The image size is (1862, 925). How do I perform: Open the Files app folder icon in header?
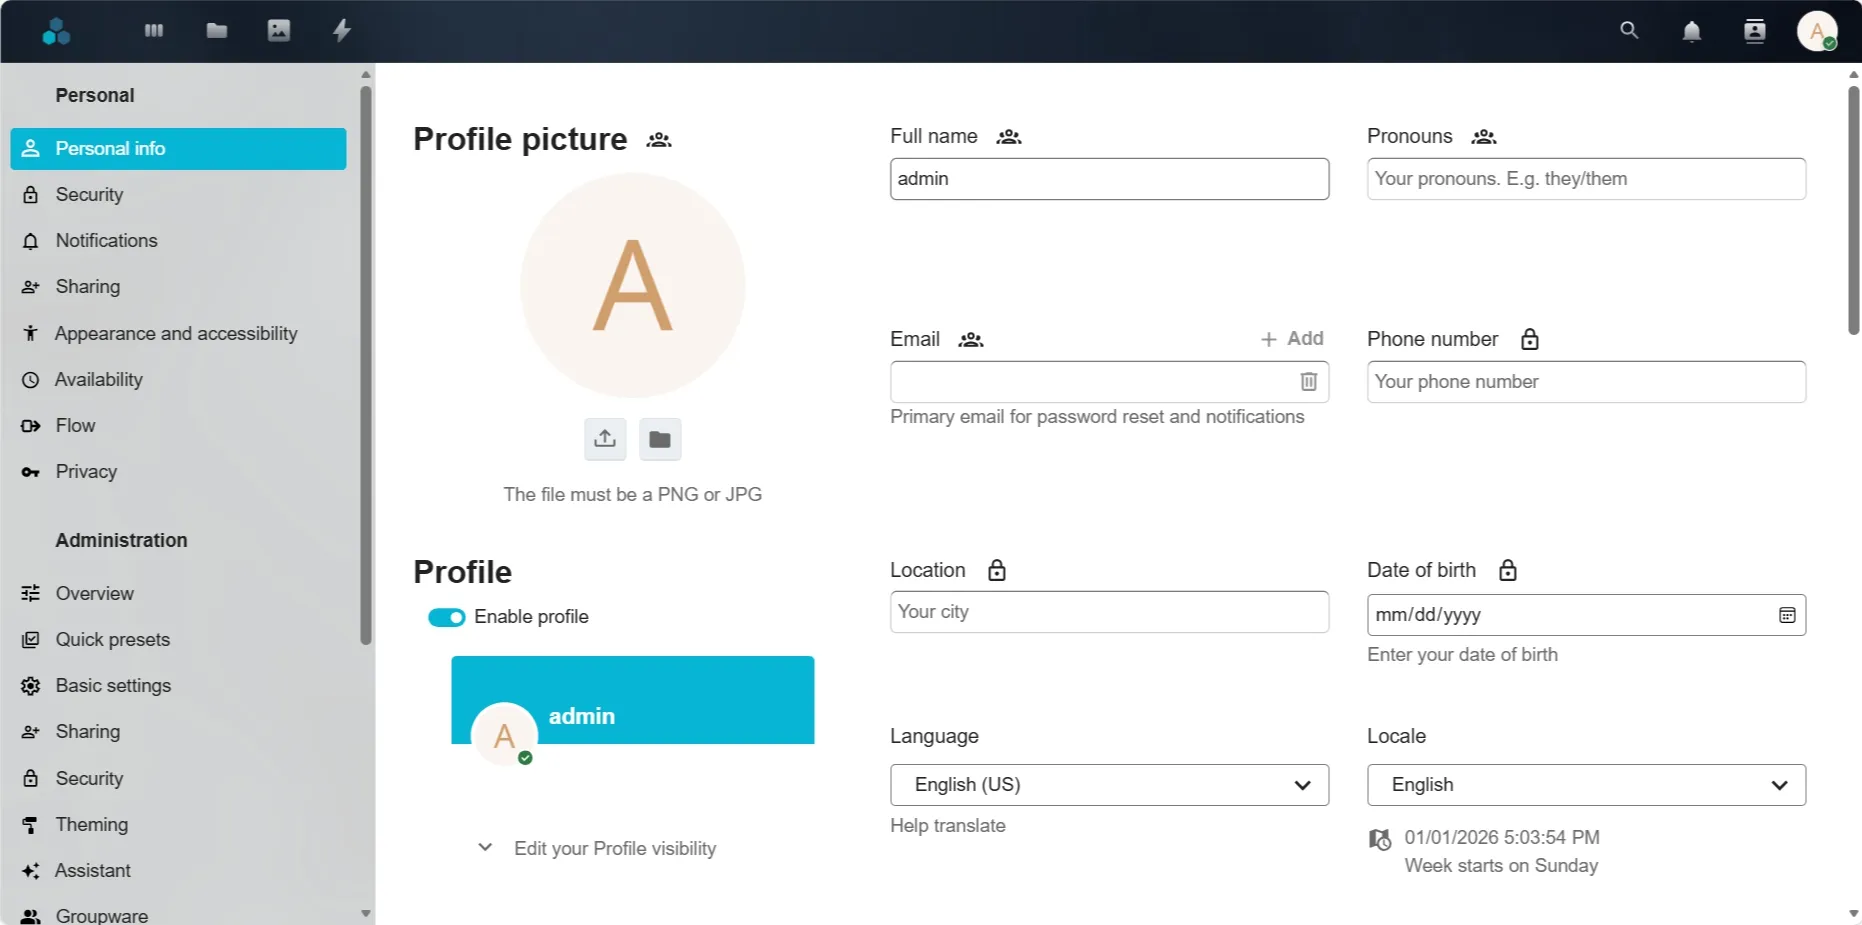(216, 31)
